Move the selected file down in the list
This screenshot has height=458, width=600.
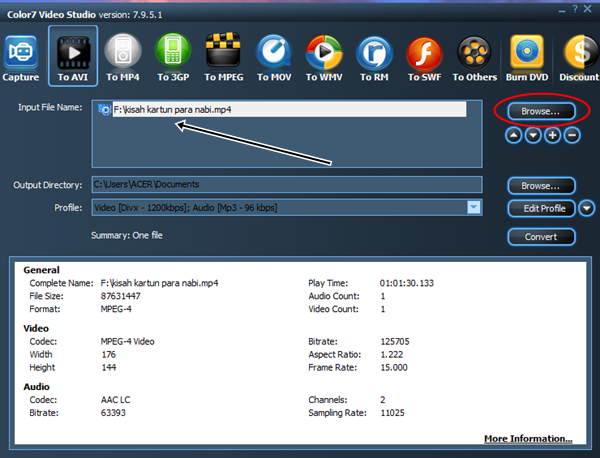click(533, 135)
